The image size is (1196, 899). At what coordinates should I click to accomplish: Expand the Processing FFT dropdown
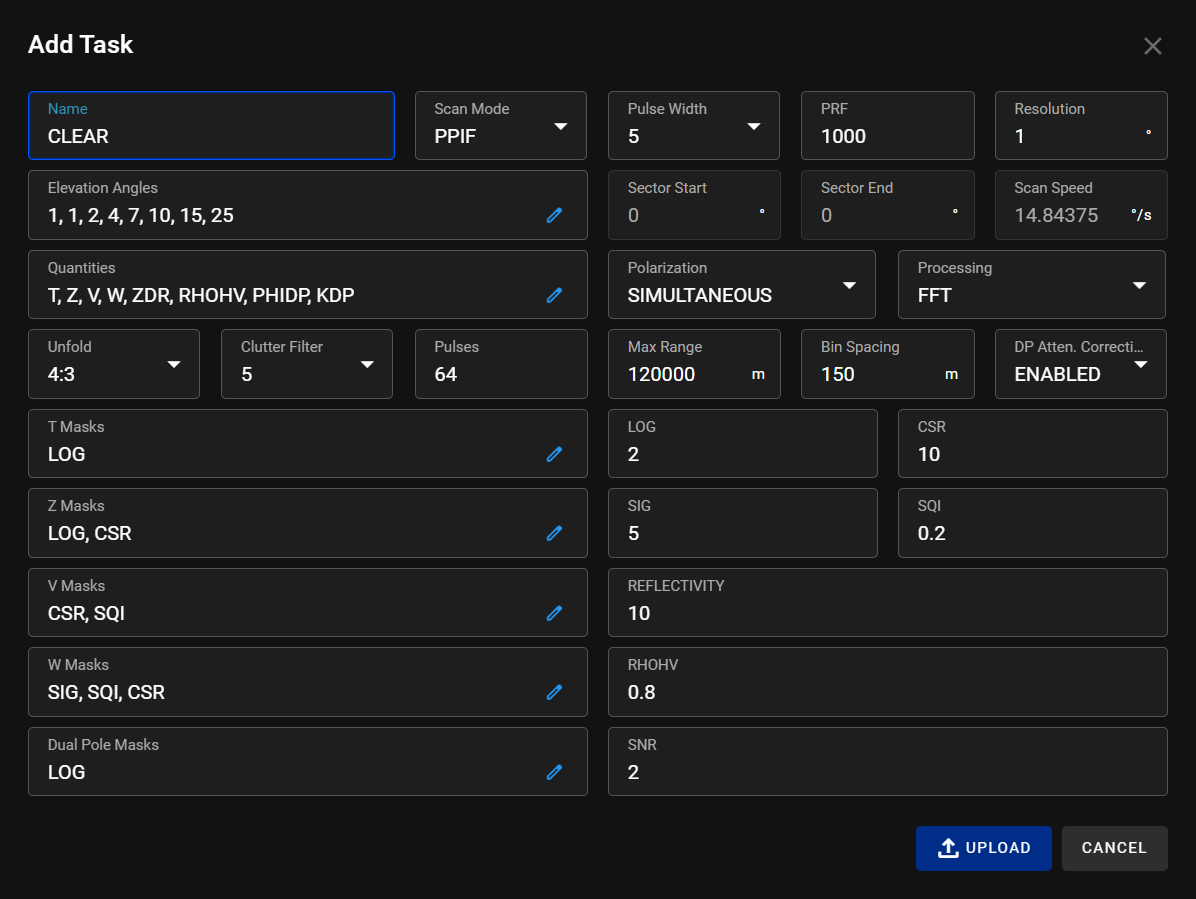click(1031, 285)
